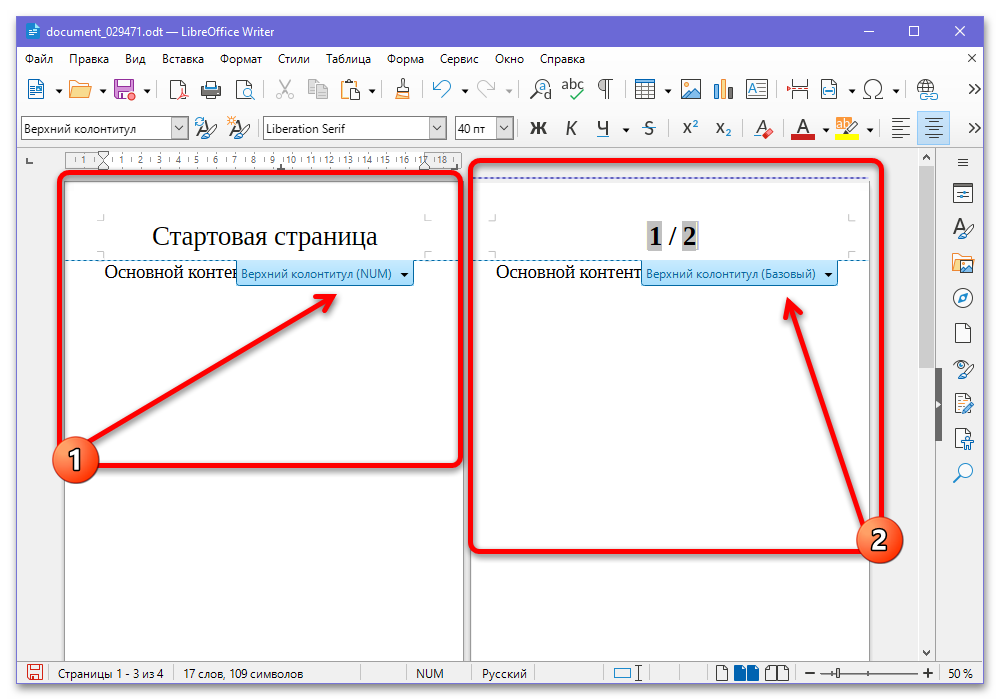Expand the highlighting color palette
The height and width of the screenshot is (700, 1000).
(x=871, y=130)
